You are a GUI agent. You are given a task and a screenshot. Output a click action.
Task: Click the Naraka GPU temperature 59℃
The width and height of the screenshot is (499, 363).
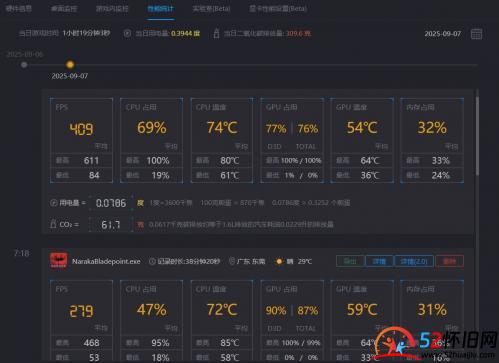click(x=362, y=310)
